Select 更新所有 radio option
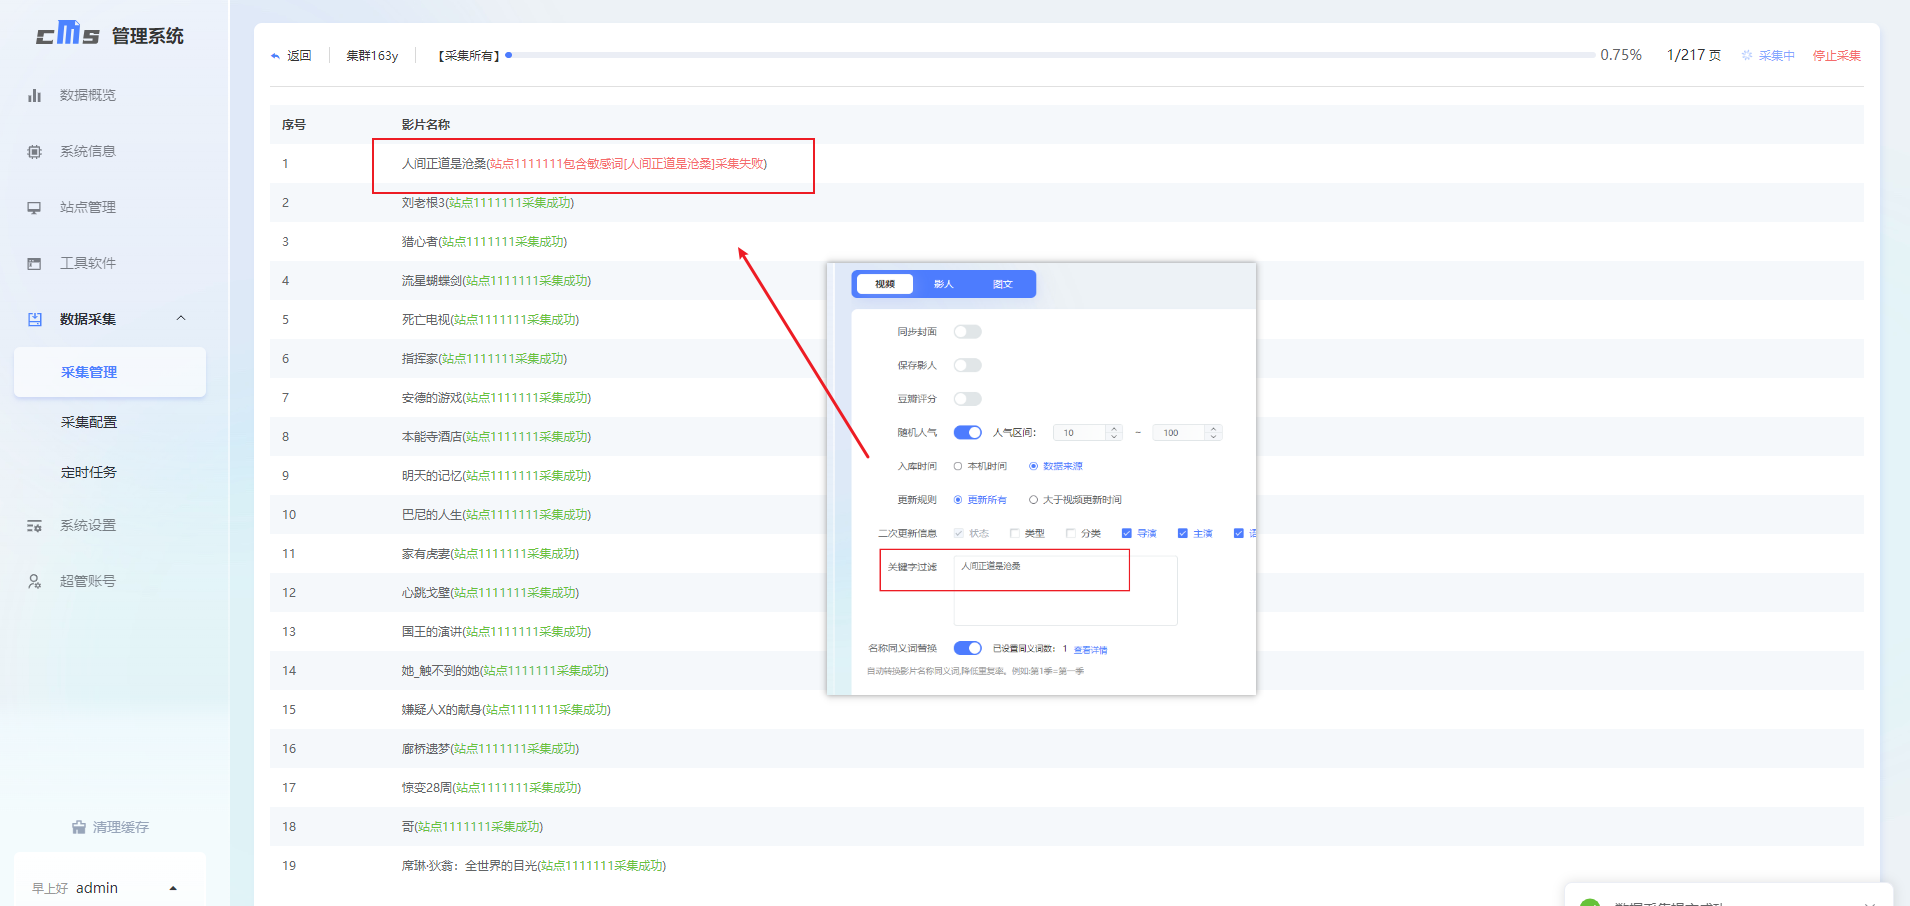 [980, 500]
